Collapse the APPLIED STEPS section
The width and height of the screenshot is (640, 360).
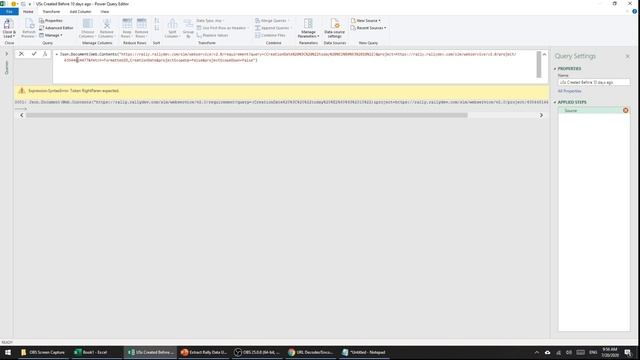tap(555, 102)
